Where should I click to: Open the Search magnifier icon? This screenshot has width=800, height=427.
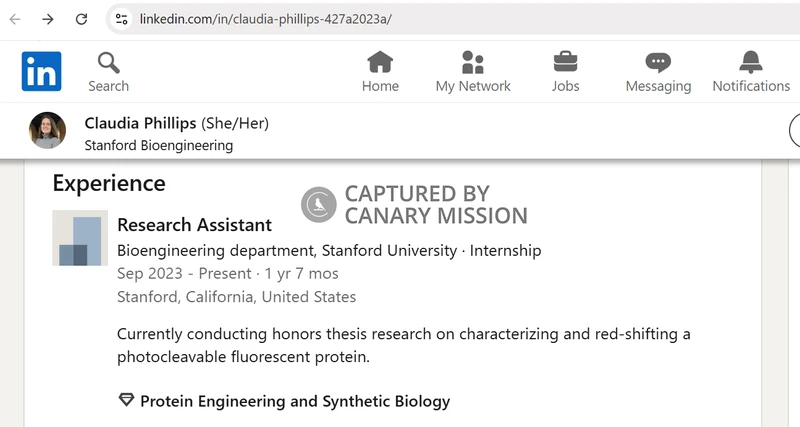click(x=108, y=63)
